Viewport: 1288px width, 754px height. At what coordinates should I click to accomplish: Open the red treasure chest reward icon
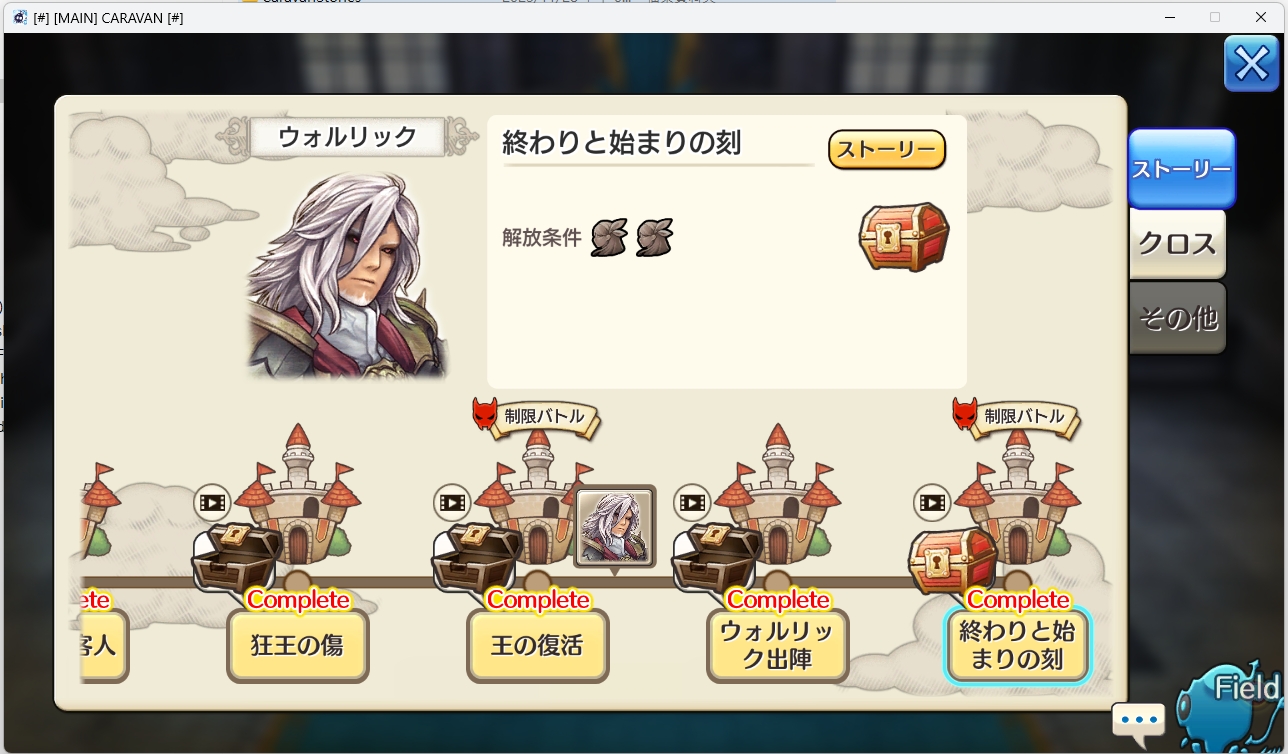coord(904,237)
